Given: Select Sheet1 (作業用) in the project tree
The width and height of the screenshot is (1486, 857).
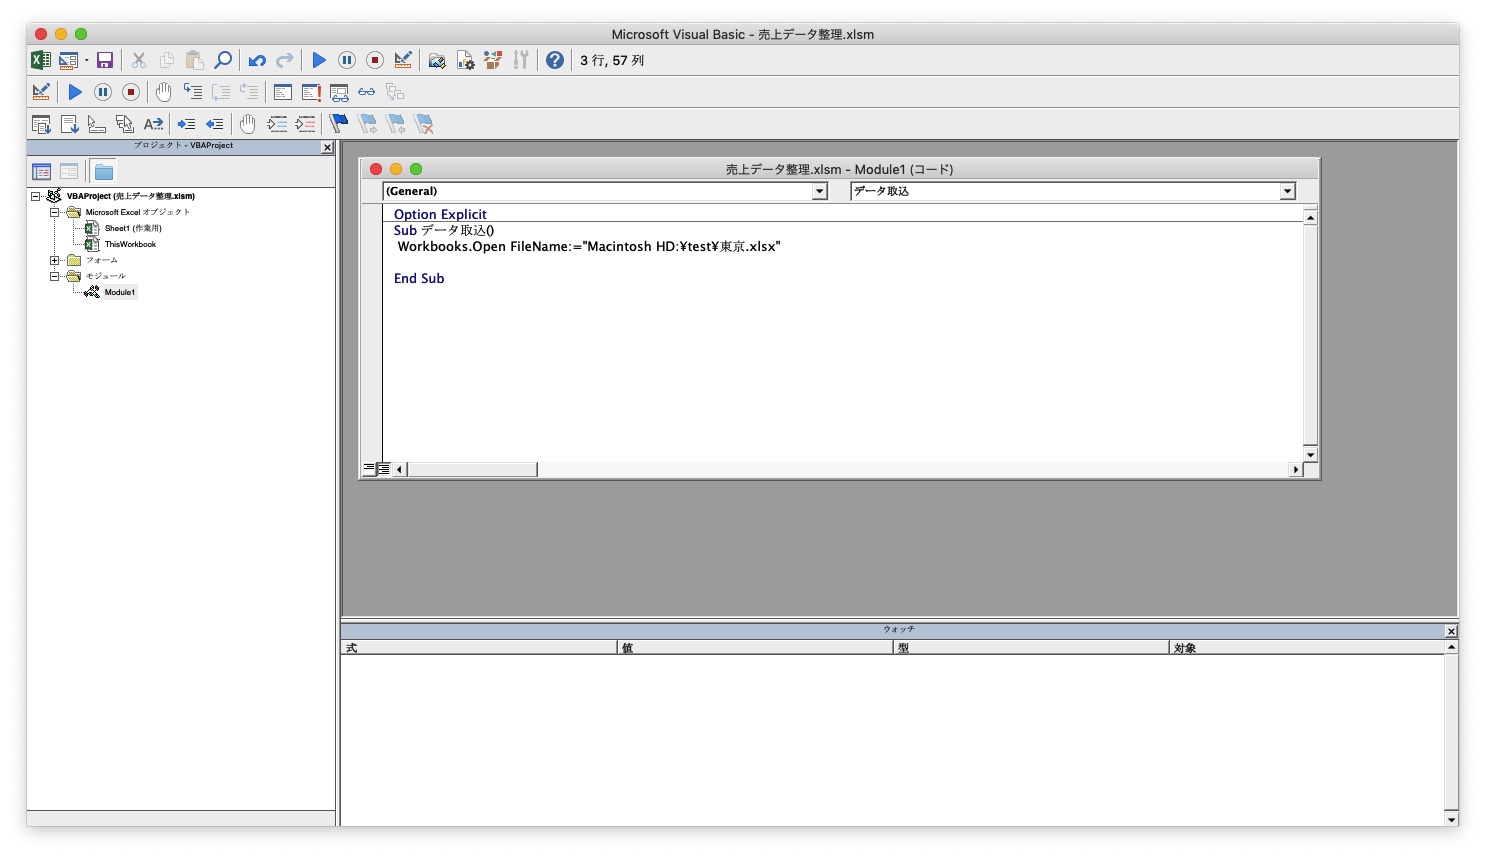Looking at the screenshot, I should click(x=132, y=228).
